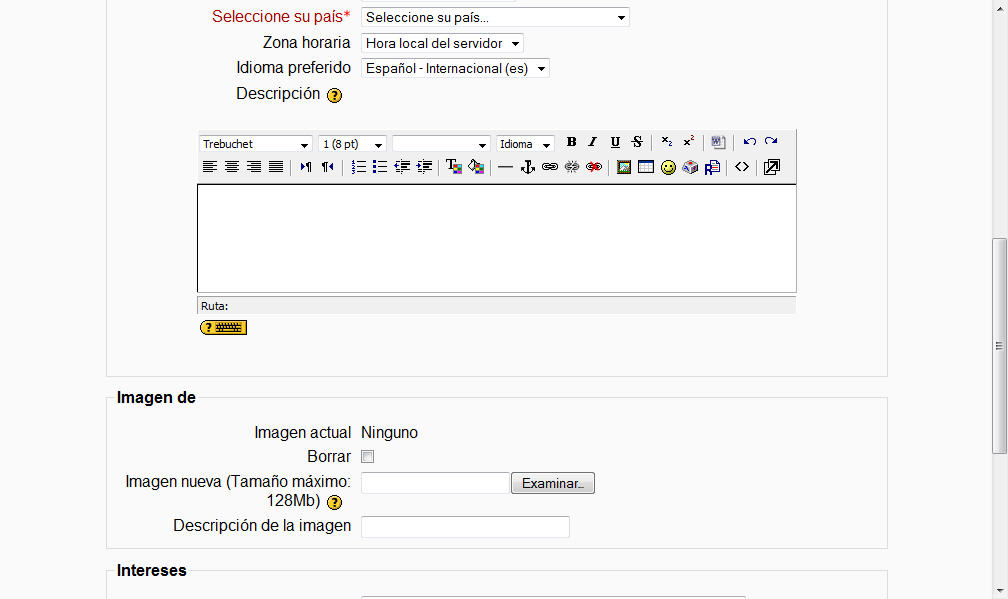This screenshot has width=1008, height=599.
Task: Expand the Zona horaria dropdown
Action: 442,43
